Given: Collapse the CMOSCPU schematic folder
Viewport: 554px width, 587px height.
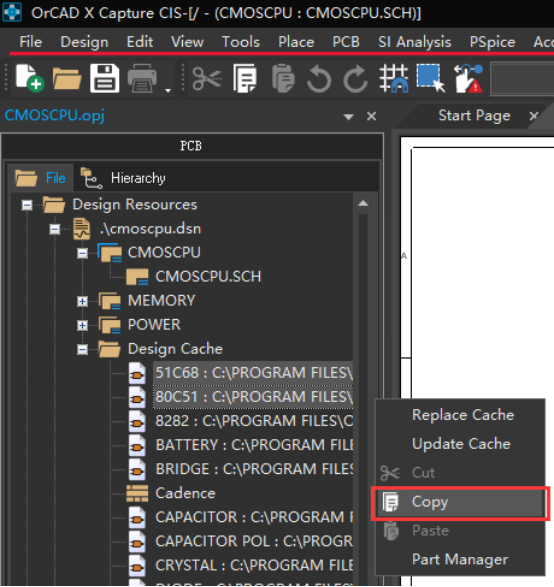Looking at the screenshot, I should coord(82,253).
